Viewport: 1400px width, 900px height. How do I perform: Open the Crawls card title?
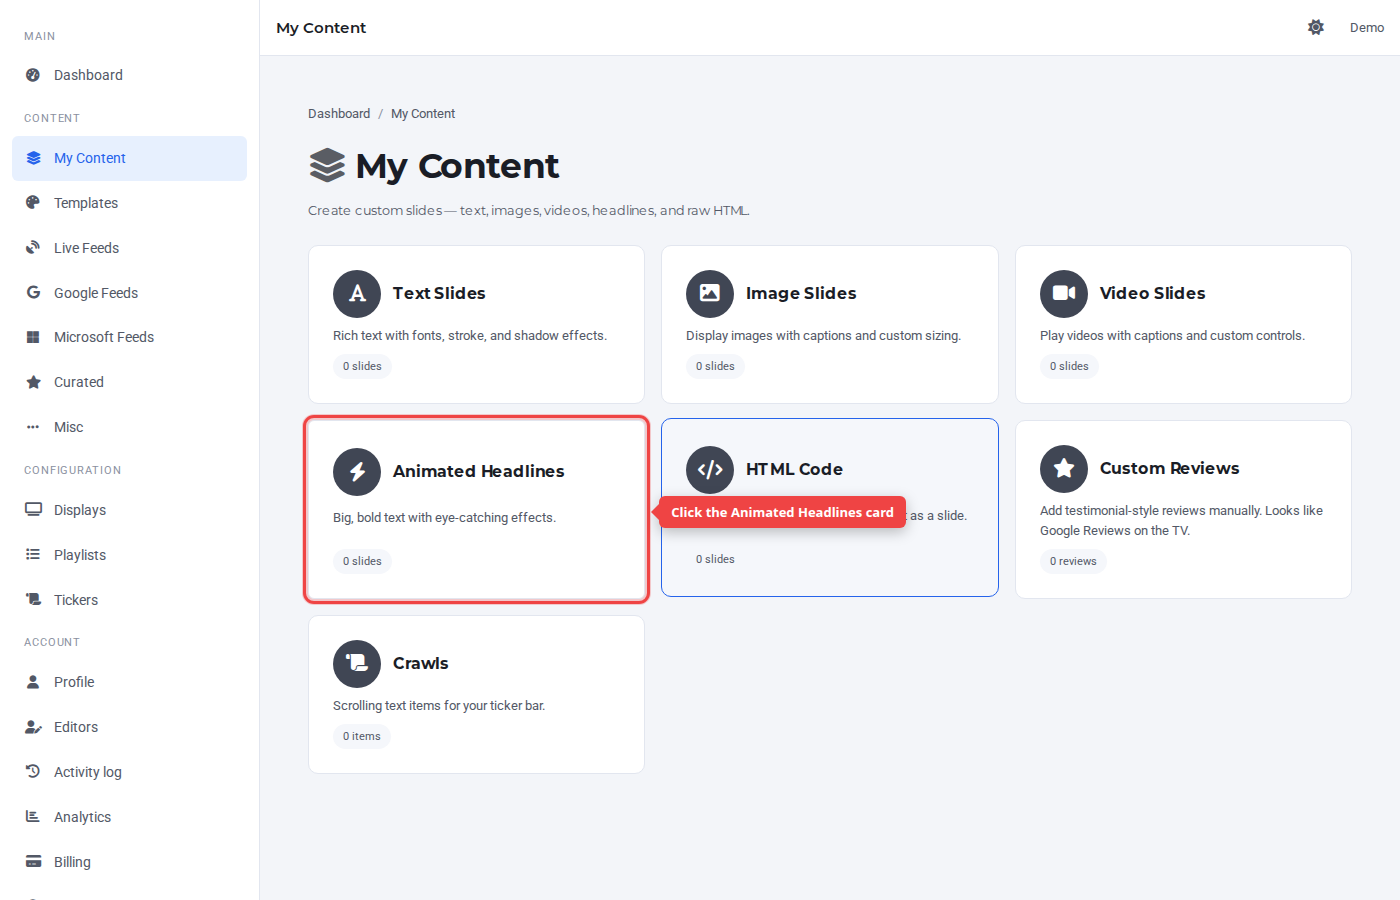[420, 663]
